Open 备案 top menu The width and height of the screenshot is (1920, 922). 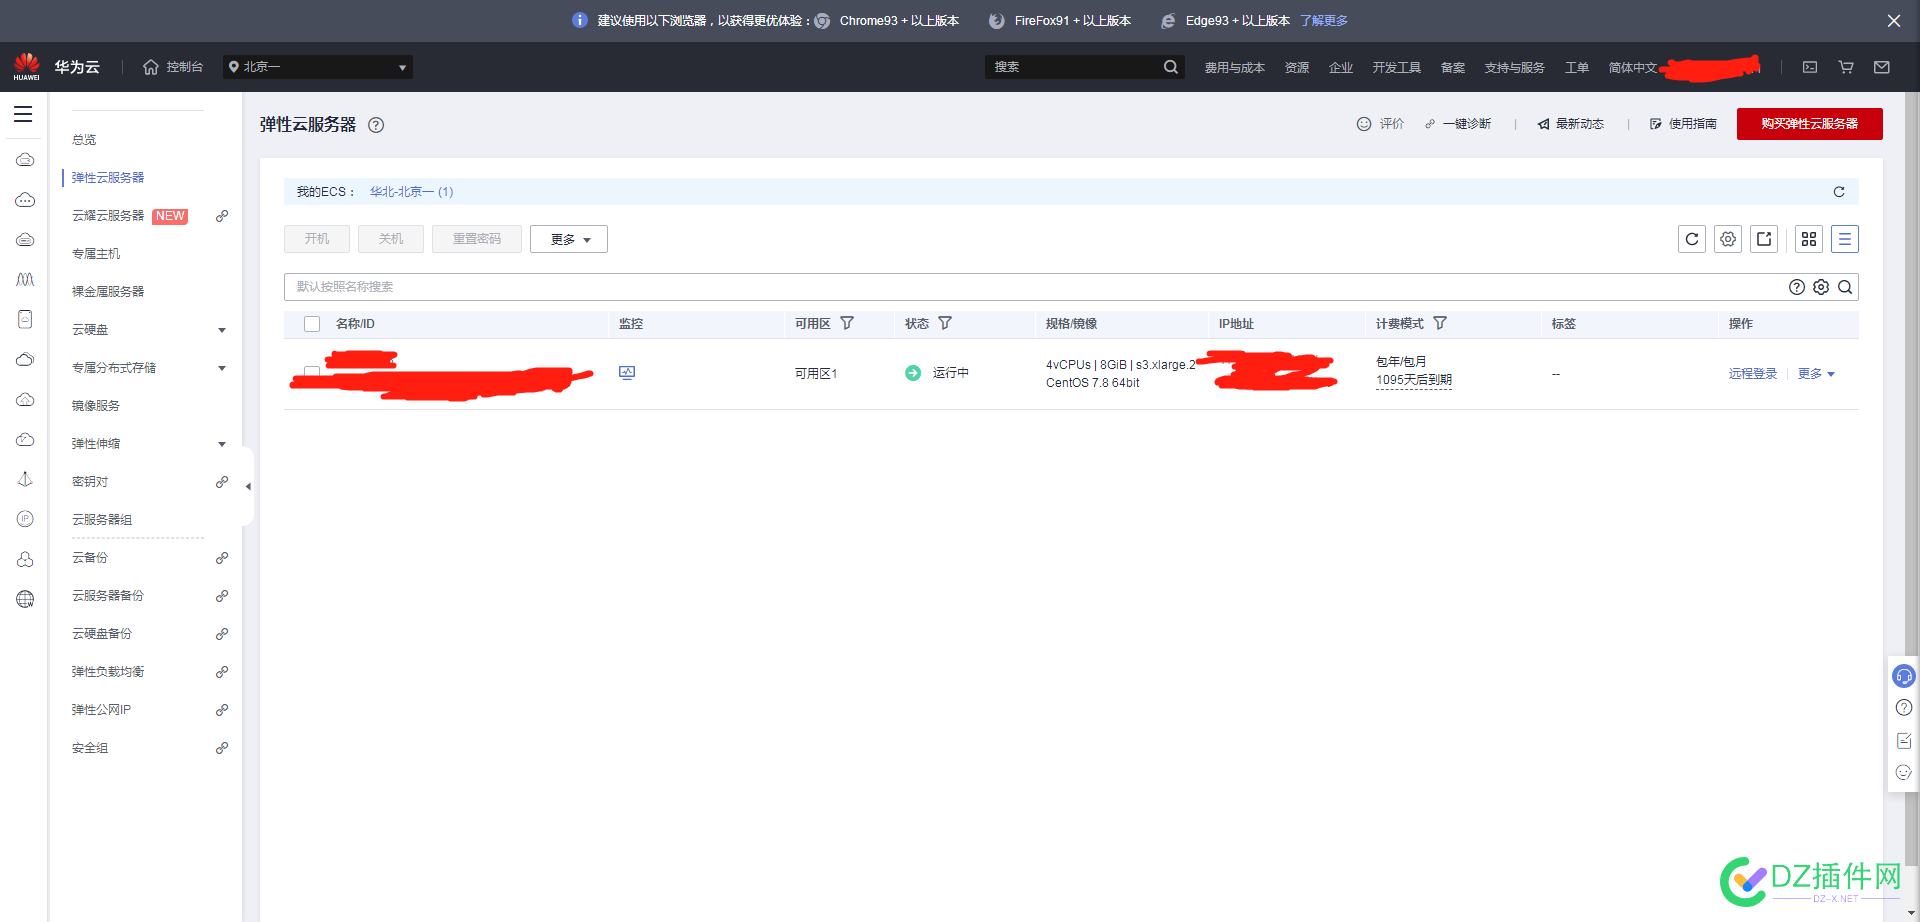point(1453,68)
